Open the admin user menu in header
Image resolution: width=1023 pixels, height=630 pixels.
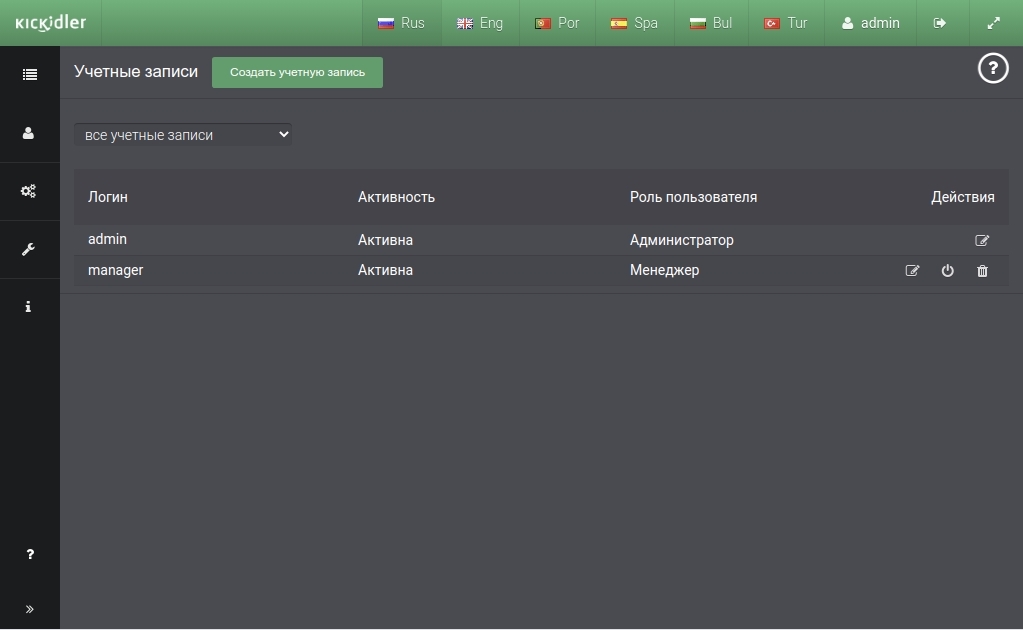(x=870, y=23)
